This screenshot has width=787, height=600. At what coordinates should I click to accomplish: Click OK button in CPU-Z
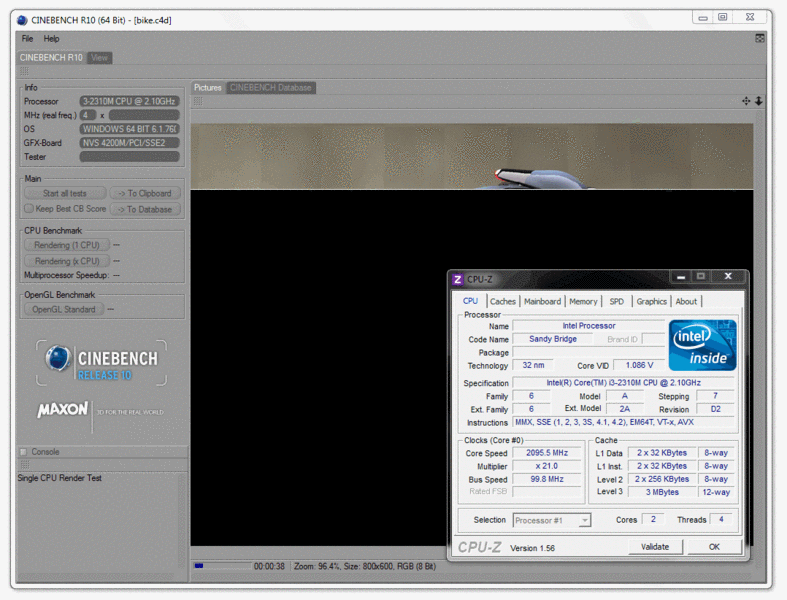tap(714, 547)
